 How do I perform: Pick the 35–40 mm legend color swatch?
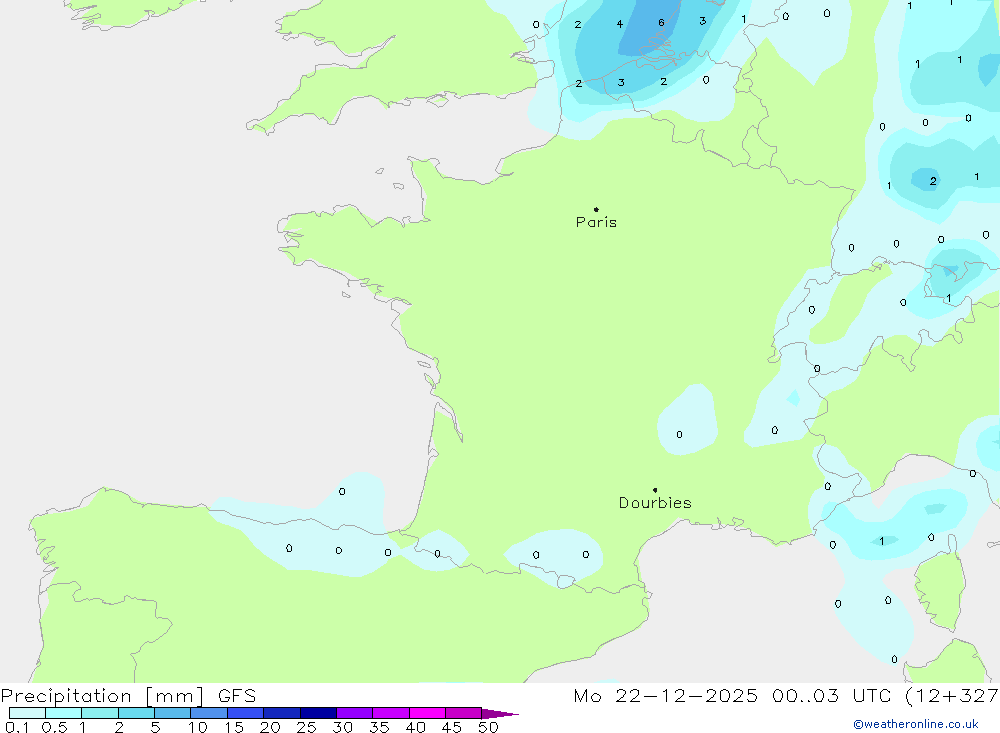coord(391,713)
